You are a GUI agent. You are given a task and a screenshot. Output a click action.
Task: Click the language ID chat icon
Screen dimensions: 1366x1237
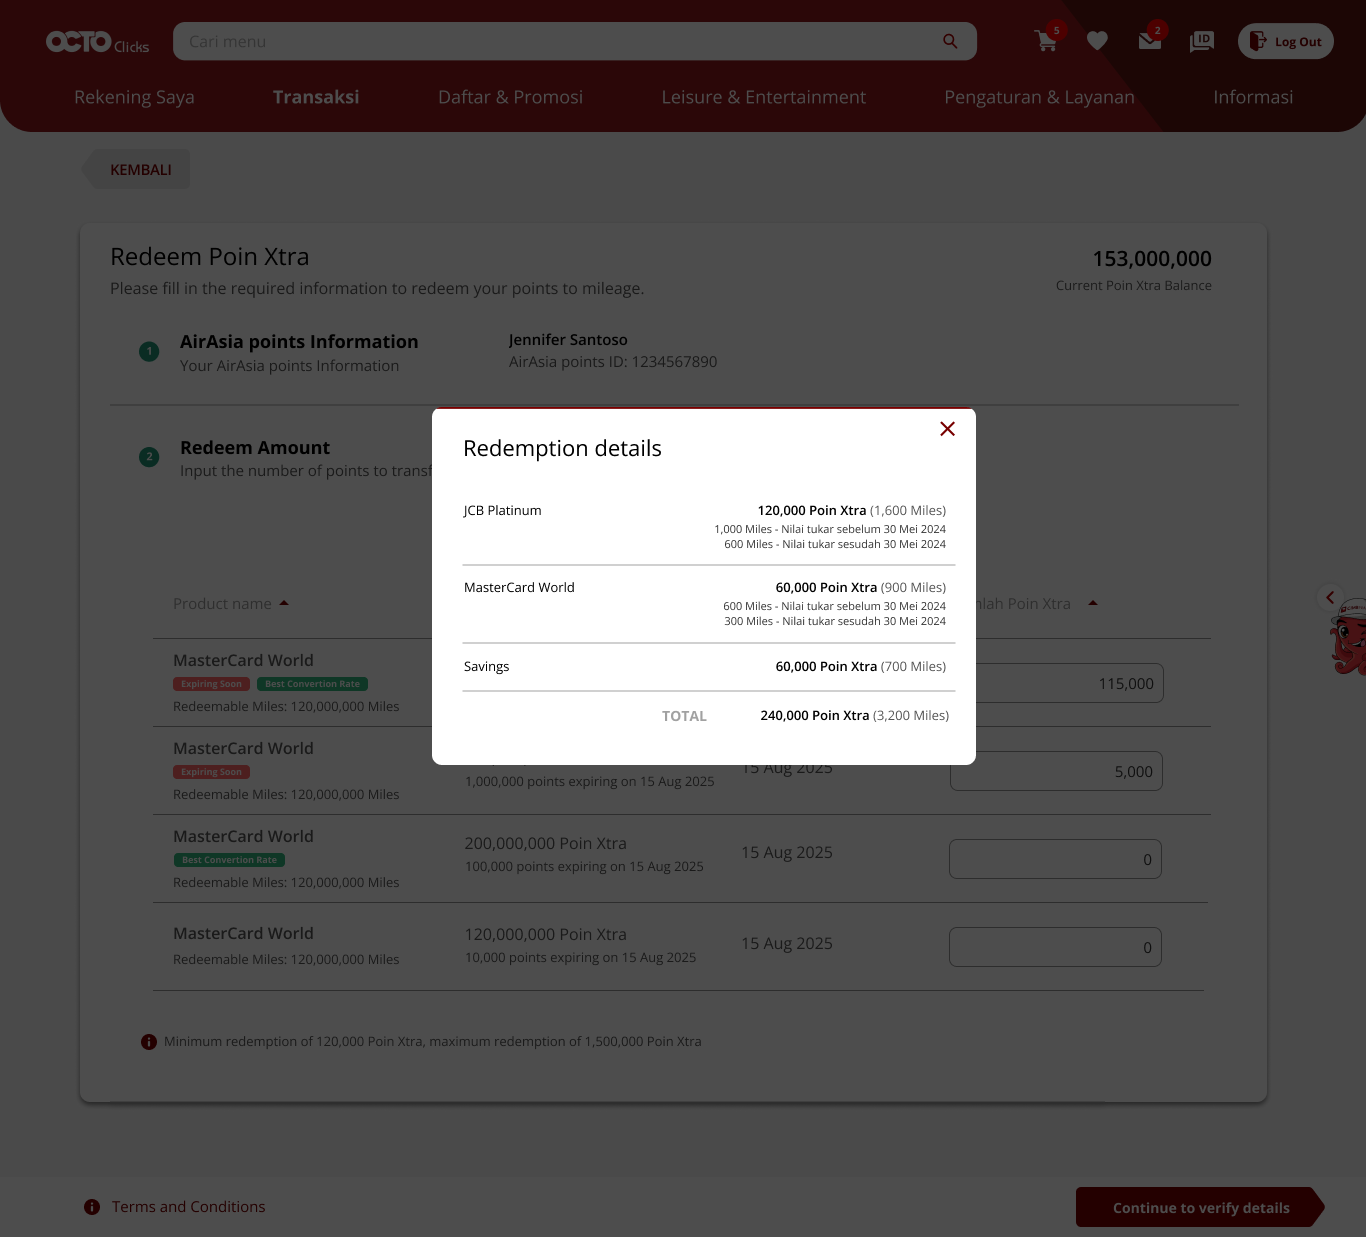pyautogui.click(x=1201, y=41)
